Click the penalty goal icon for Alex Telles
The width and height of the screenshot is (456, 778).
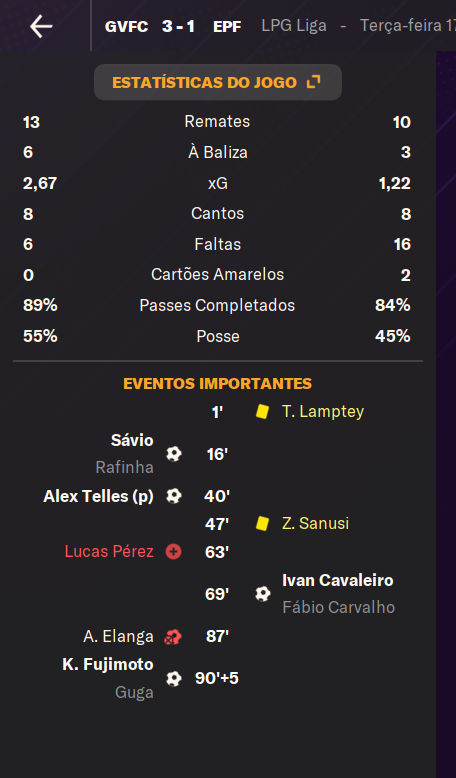pyautogui.click(x=174, y=496)
